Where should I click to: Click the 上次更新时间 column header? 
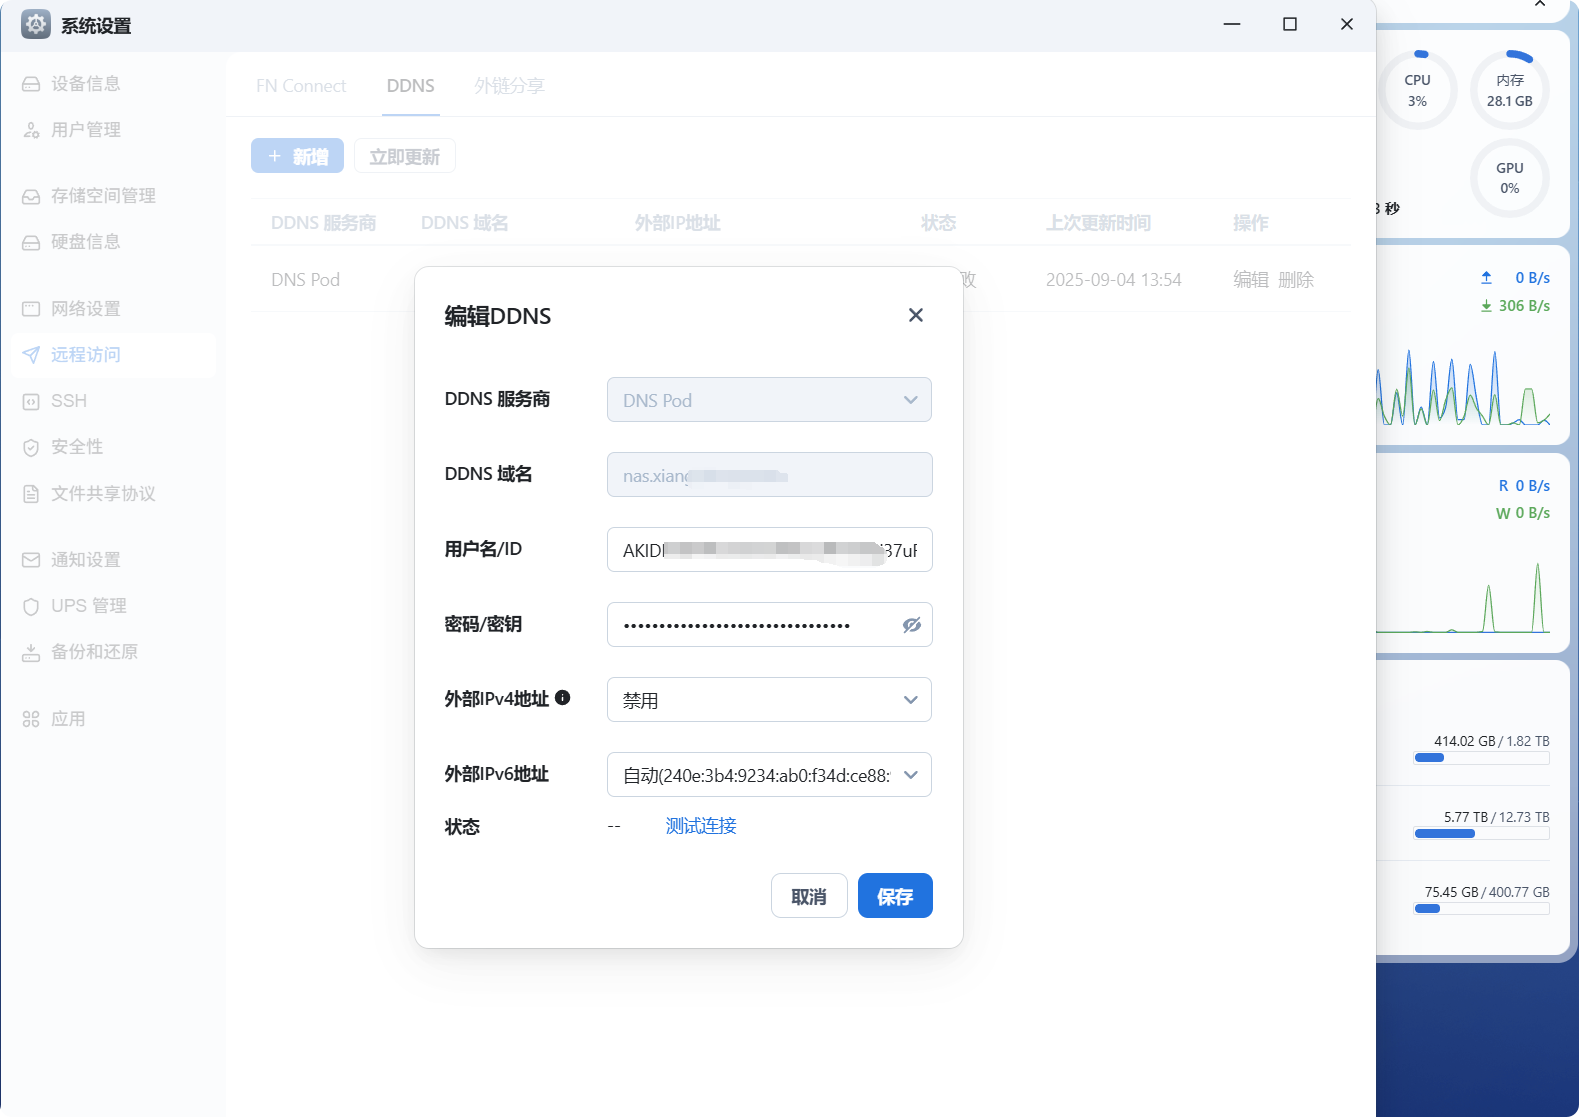(x=1098, y=223)
